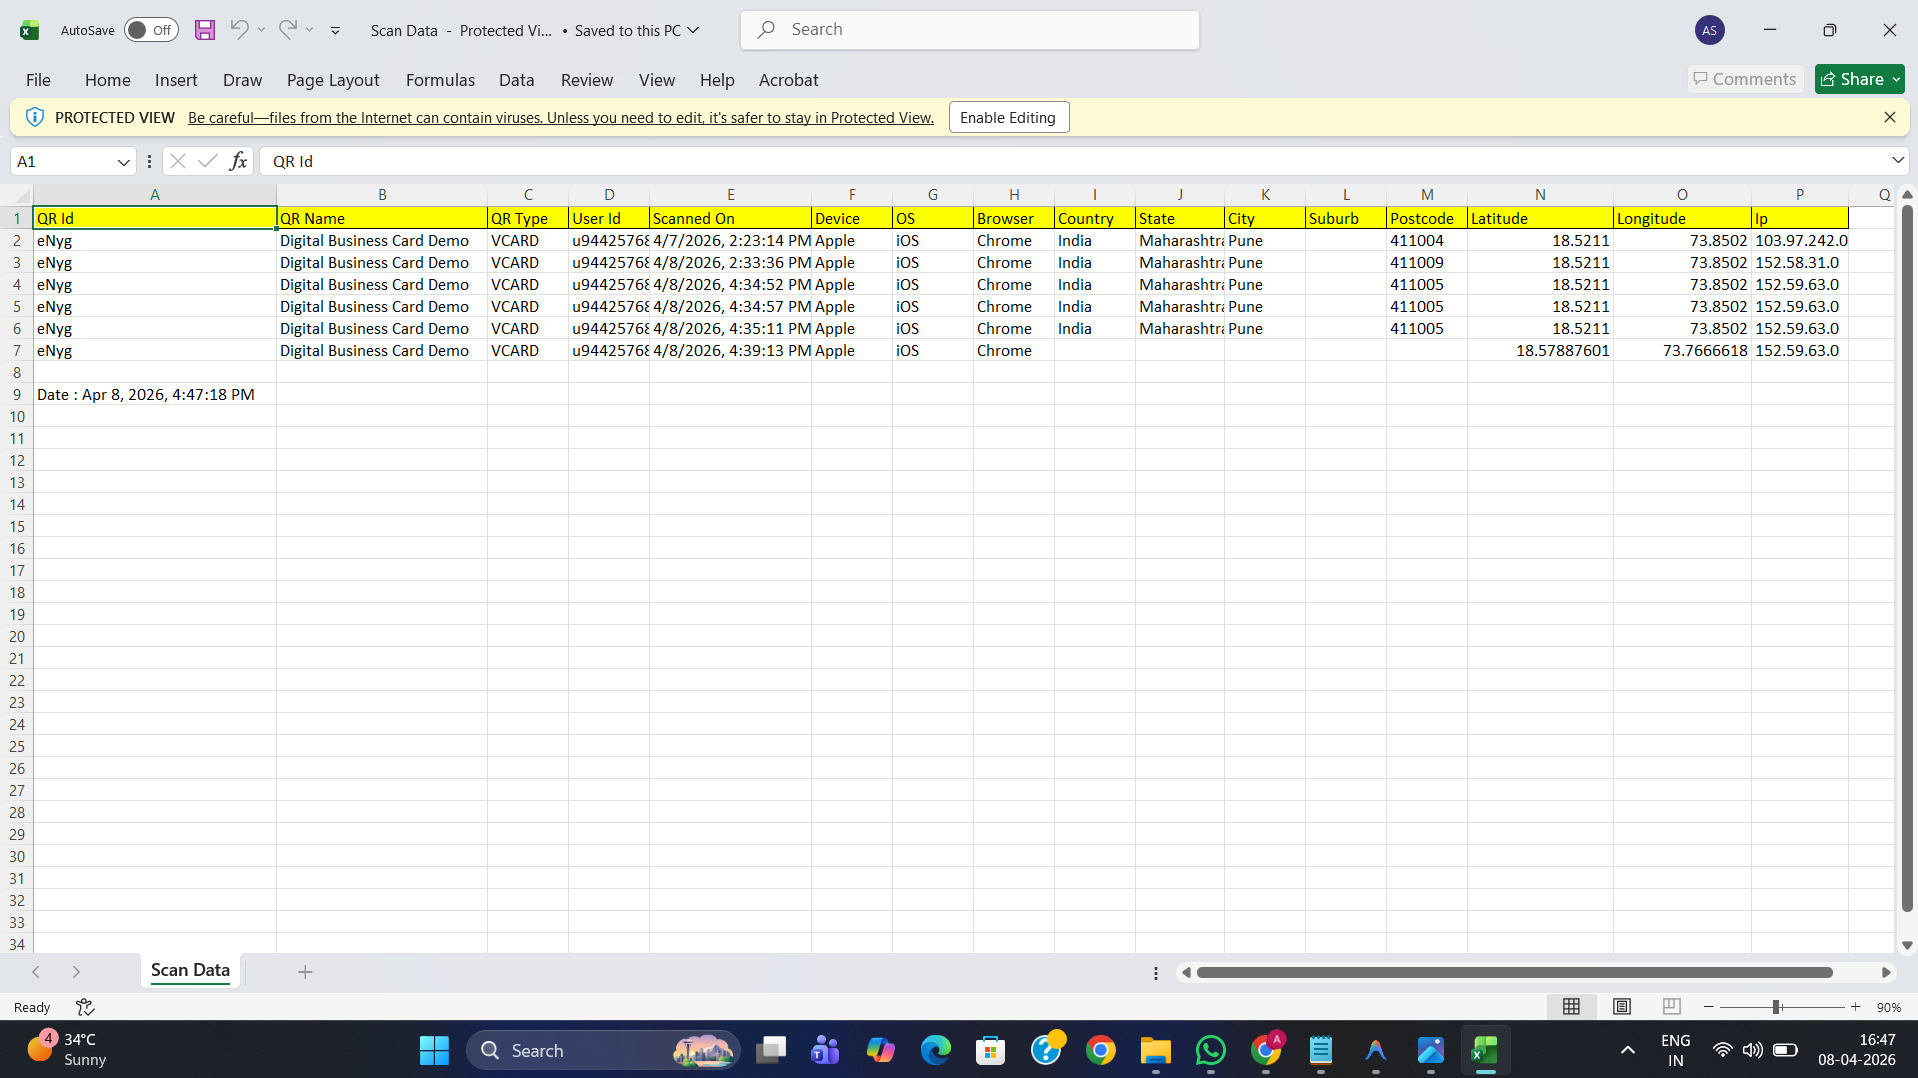
Task: Open the Protected View safety link
Action: click(560, 117)
